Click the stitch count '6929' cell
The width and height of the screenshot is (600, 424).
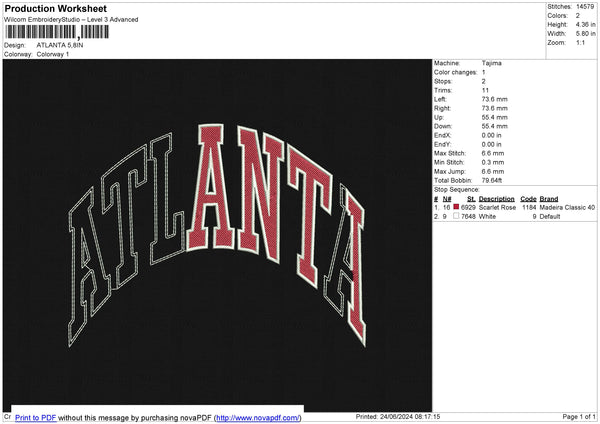468,207
